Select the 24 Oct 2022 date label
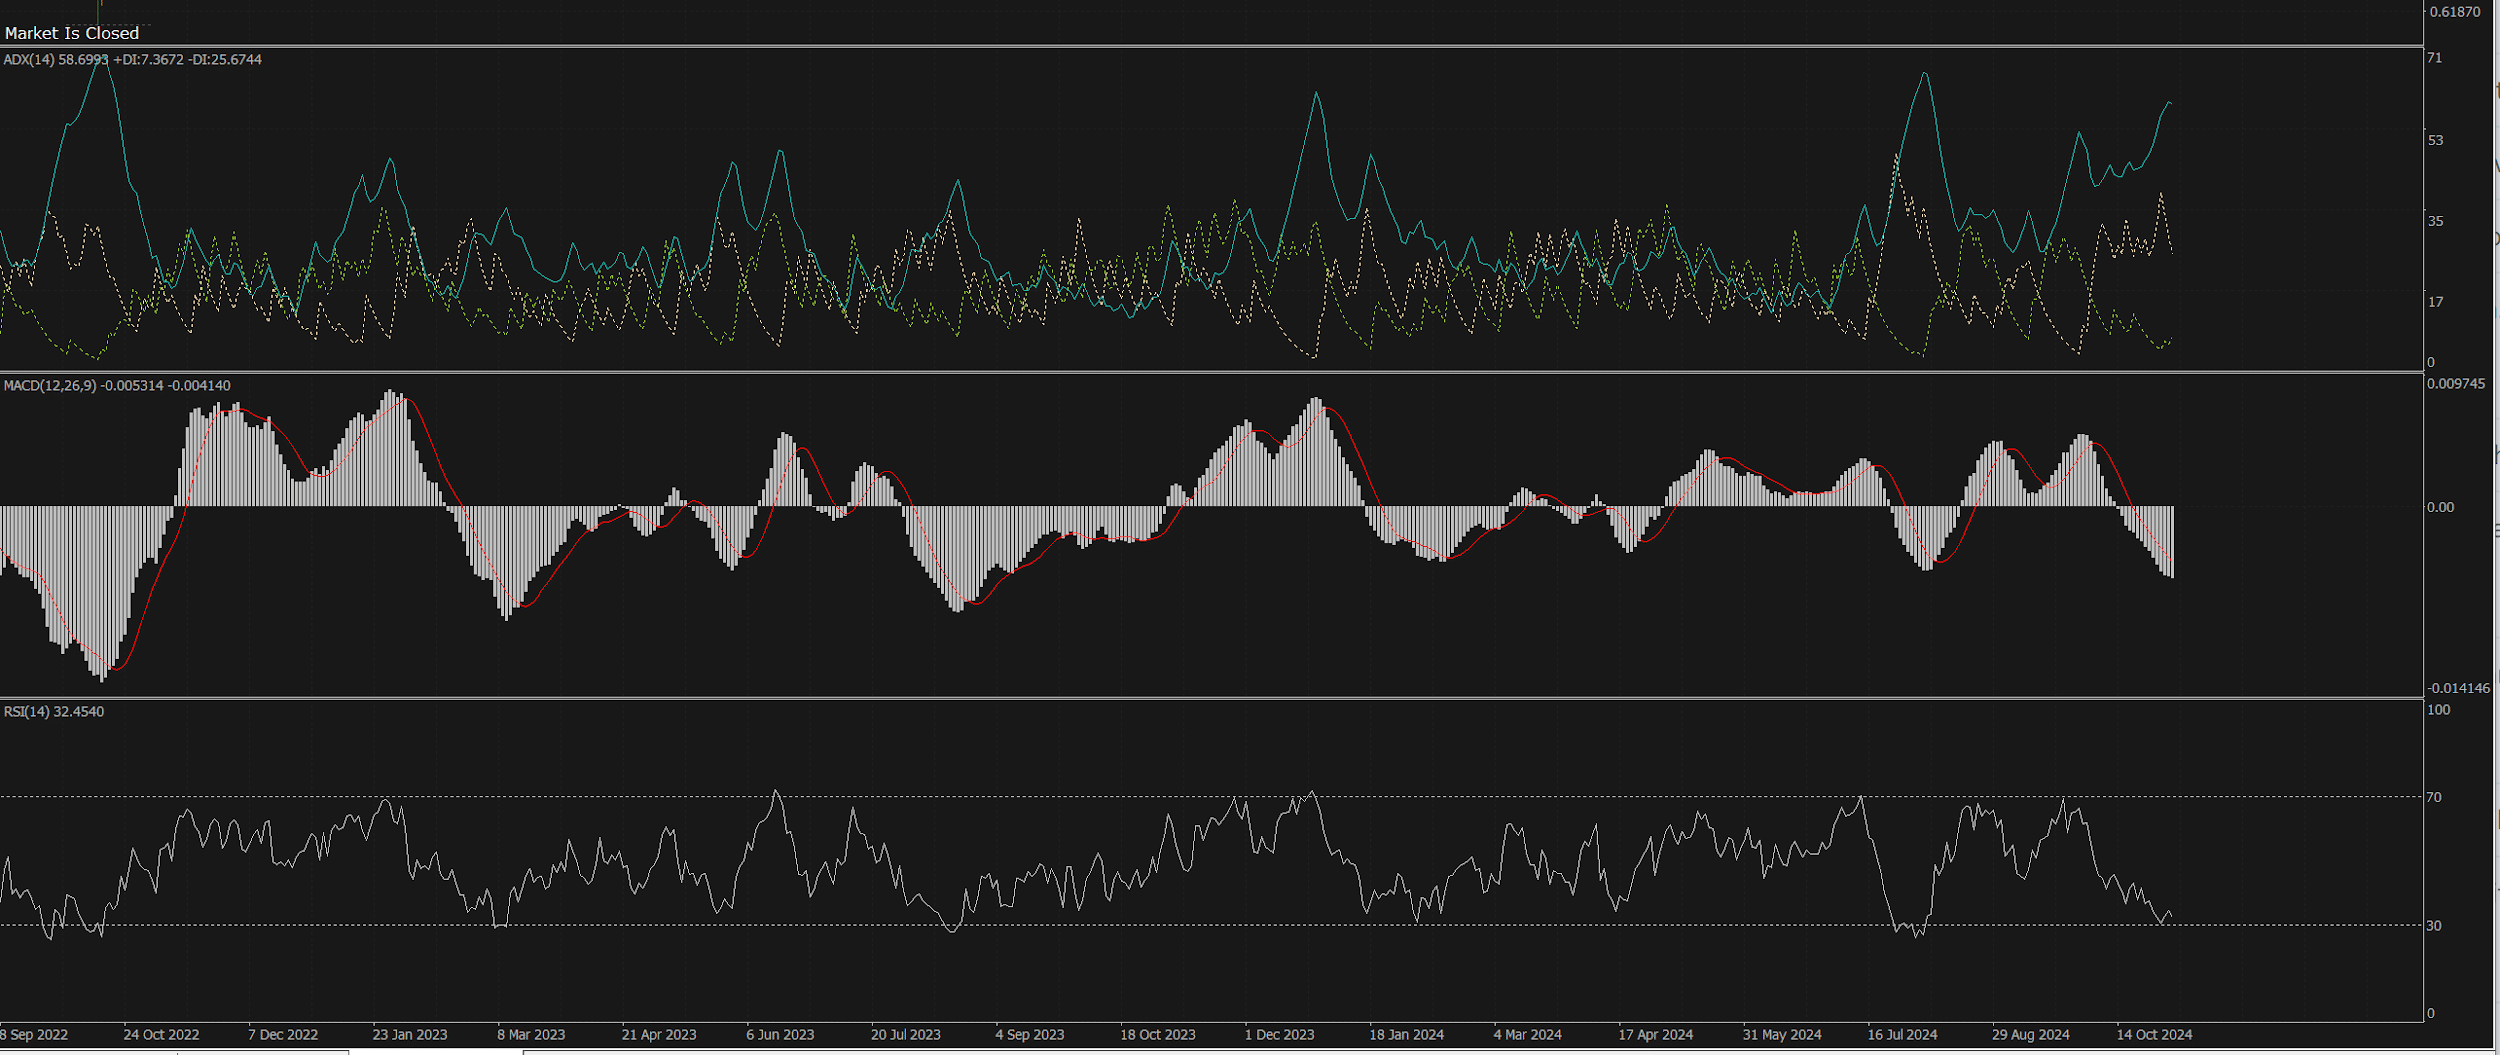This screenshot has height=1055, width=2500. (161, 1035)
